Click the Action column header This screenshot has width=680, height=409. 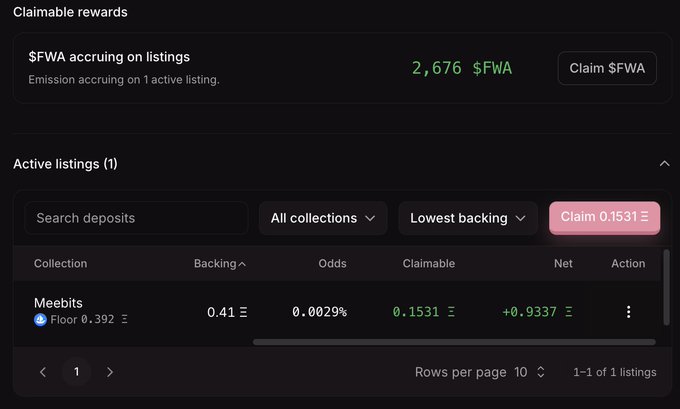pos(628,263)
